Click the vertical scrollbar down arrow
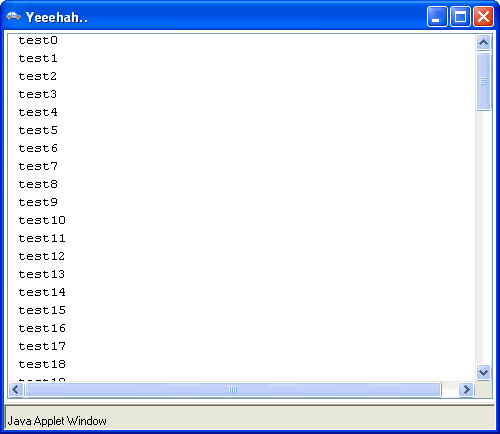The height and width of the screenshot is (434, 500). [483, 372]
